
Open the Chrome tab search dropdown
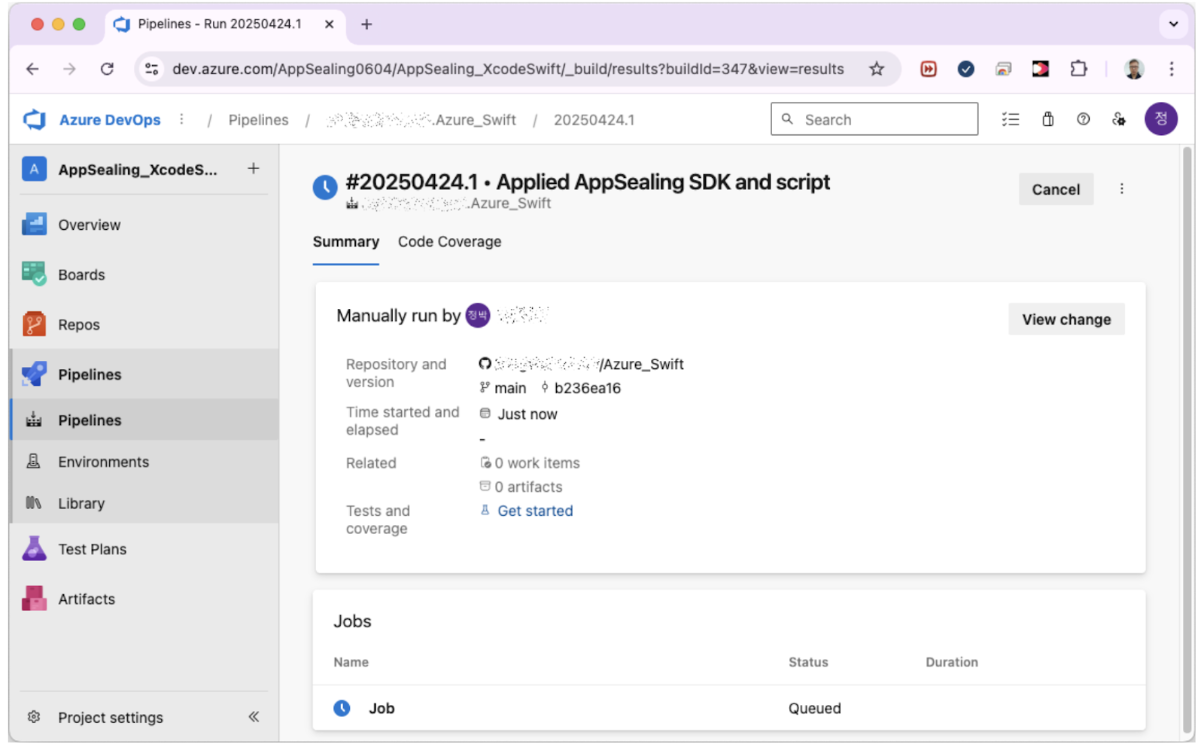pos(1171,24)
